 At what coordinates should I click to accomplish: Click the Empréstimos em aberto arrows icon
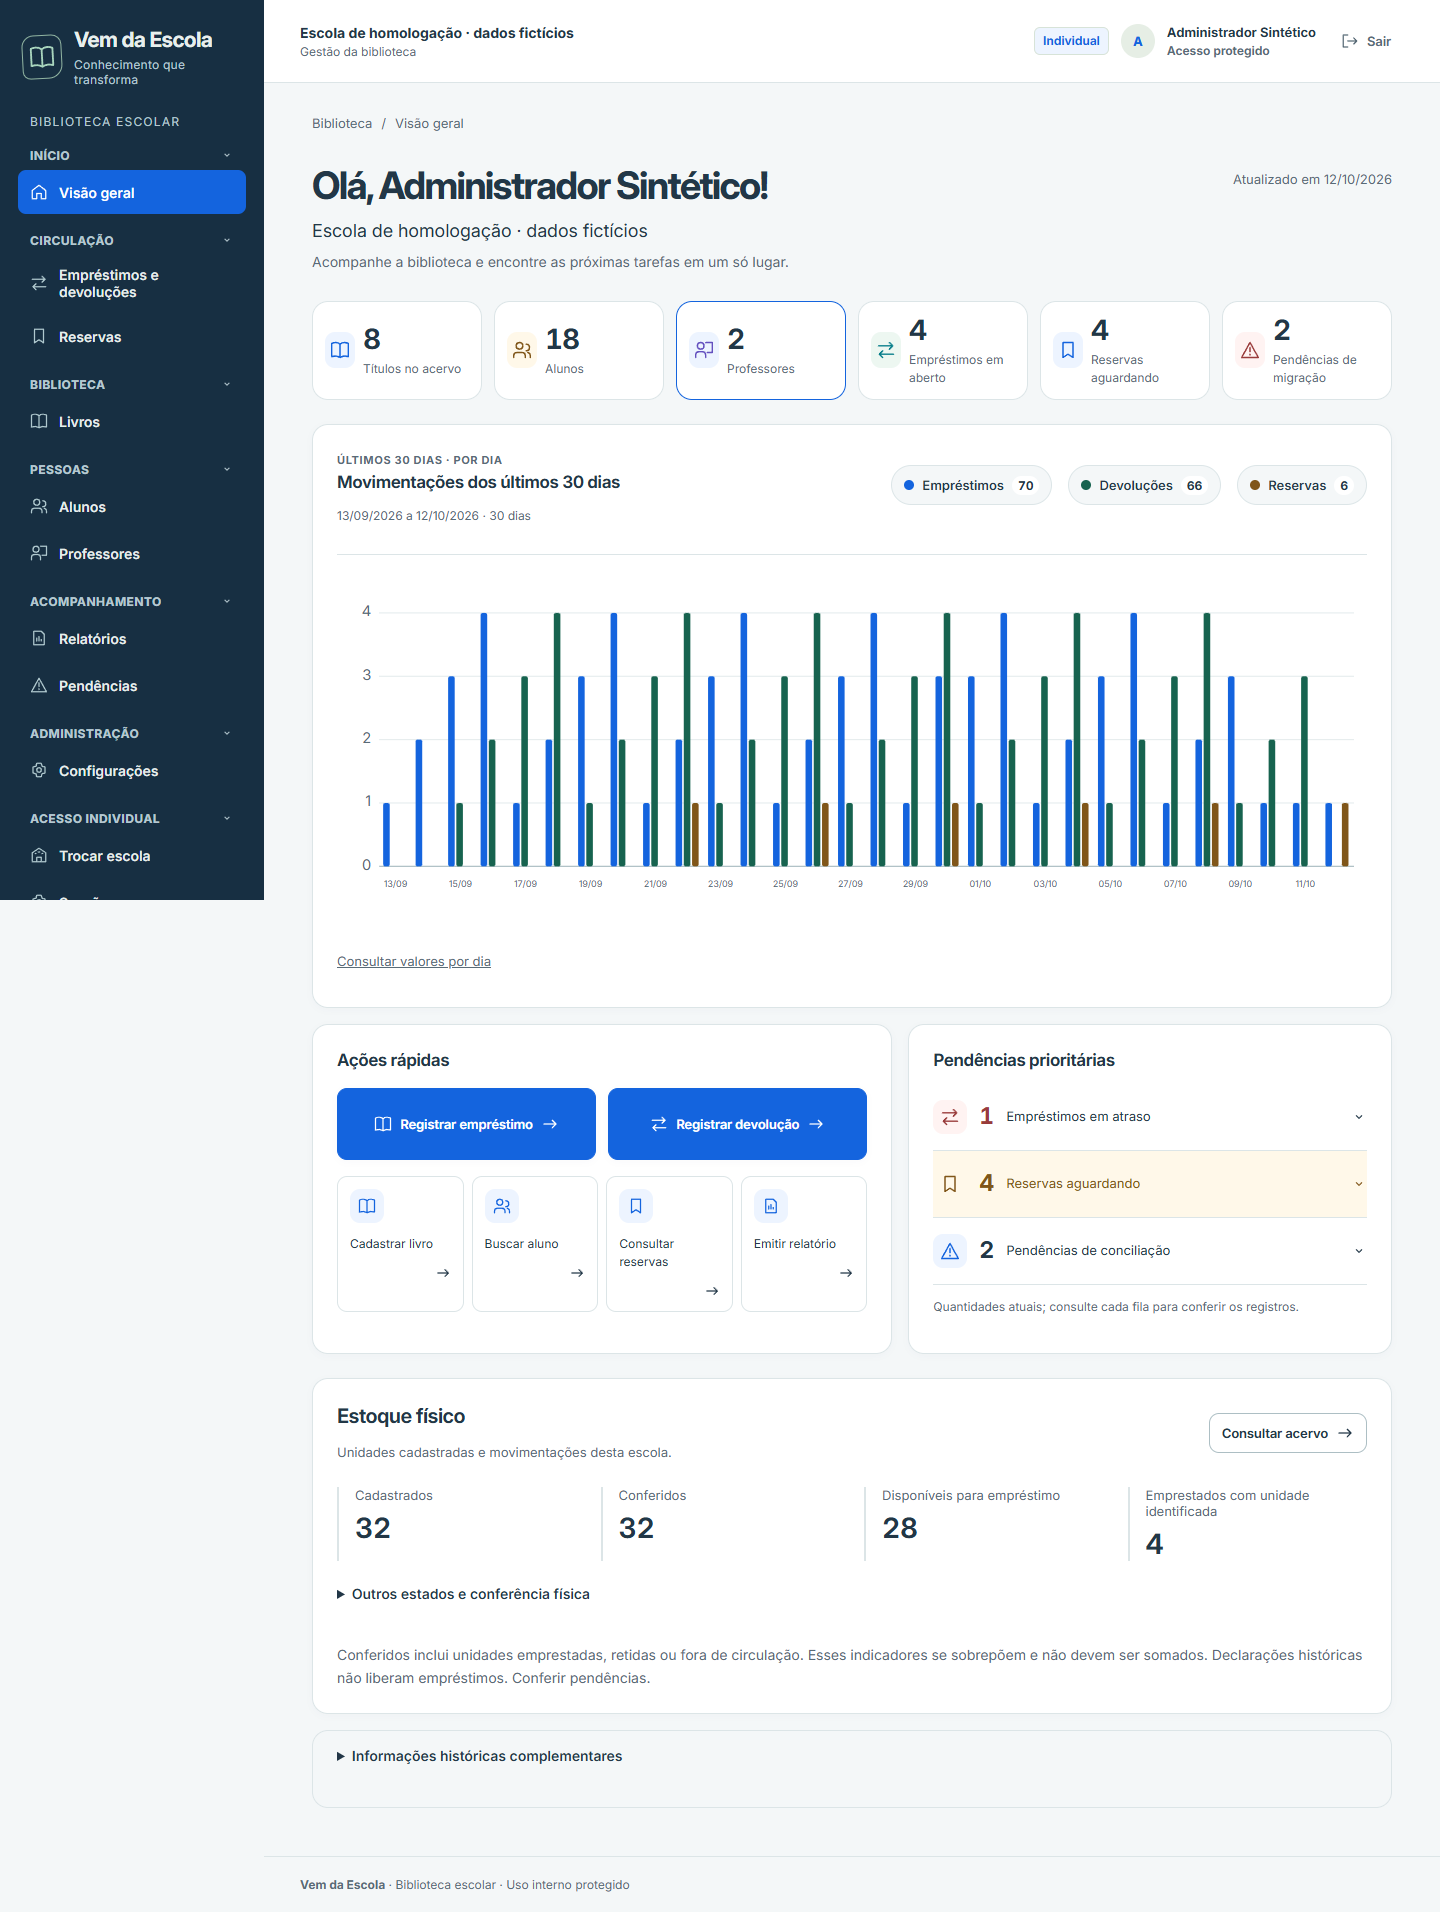click(x=887, y=350)
